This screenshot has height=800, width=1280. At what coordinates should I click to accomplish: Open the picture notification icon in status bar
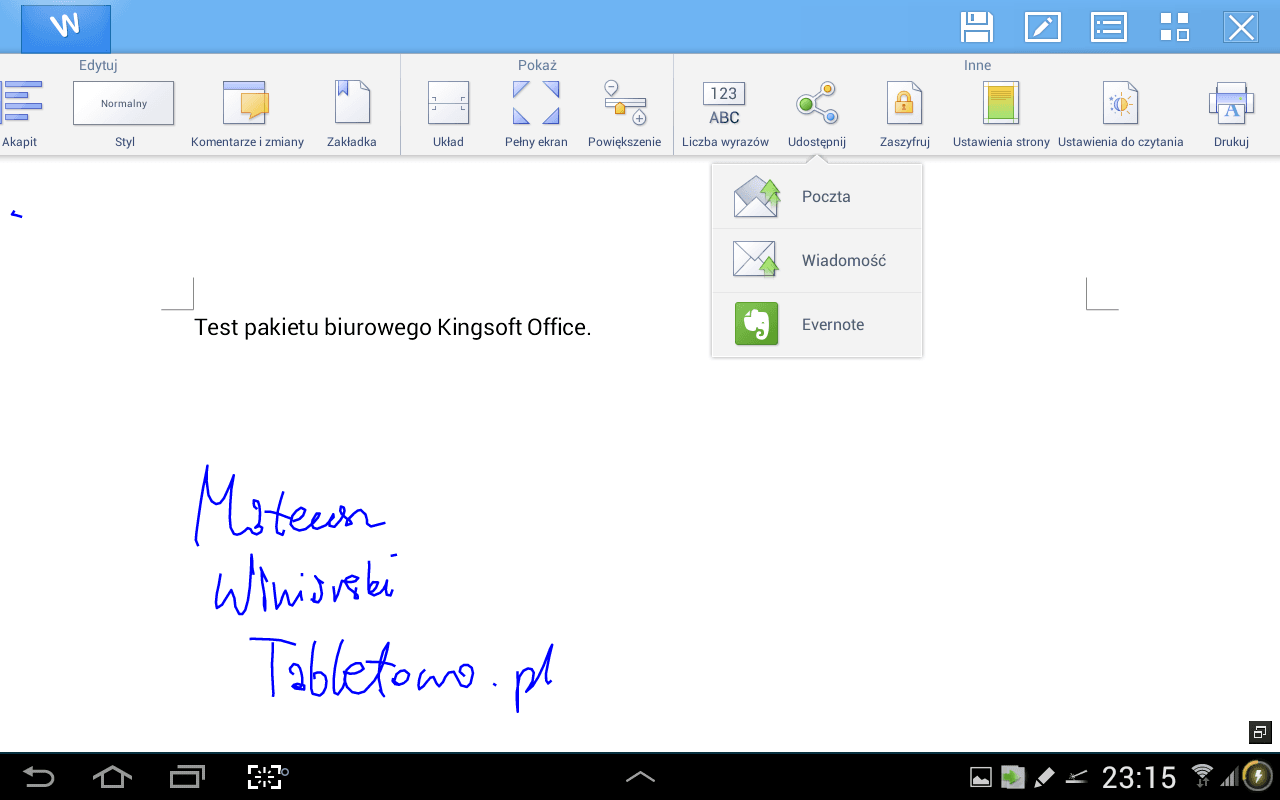(x=981, y=777)
